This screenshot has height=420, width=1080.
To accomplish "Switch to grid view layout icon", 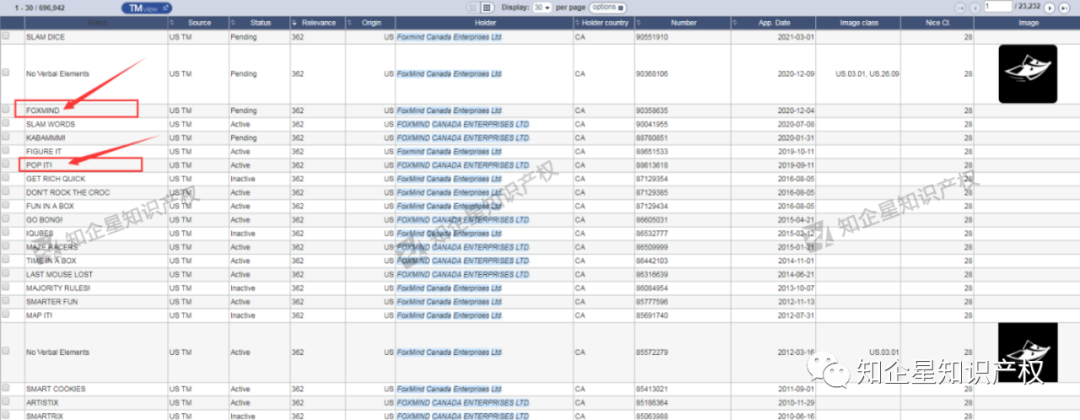I will coord(486,7).
